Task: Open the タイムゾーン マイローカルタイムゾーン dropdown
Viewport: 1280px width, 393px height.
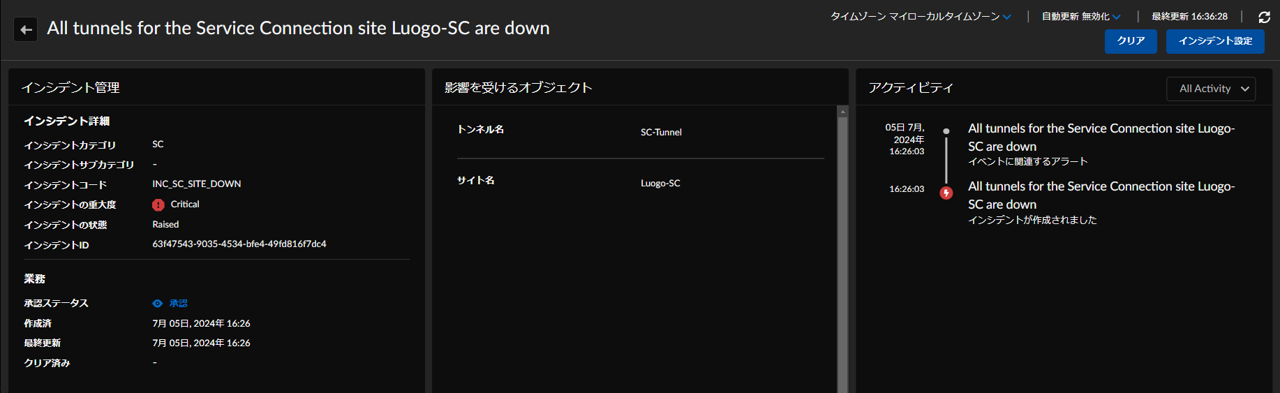Action: tap(920, 17)
